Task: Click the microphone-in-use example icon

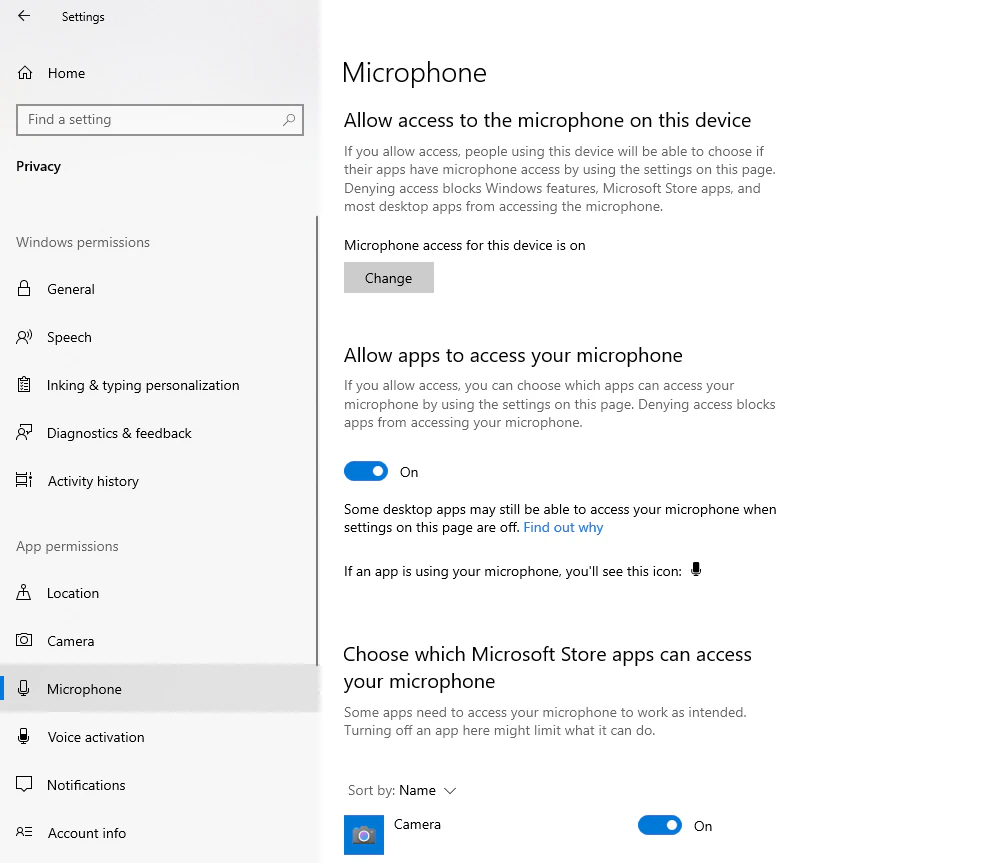Action: point(696,570)
